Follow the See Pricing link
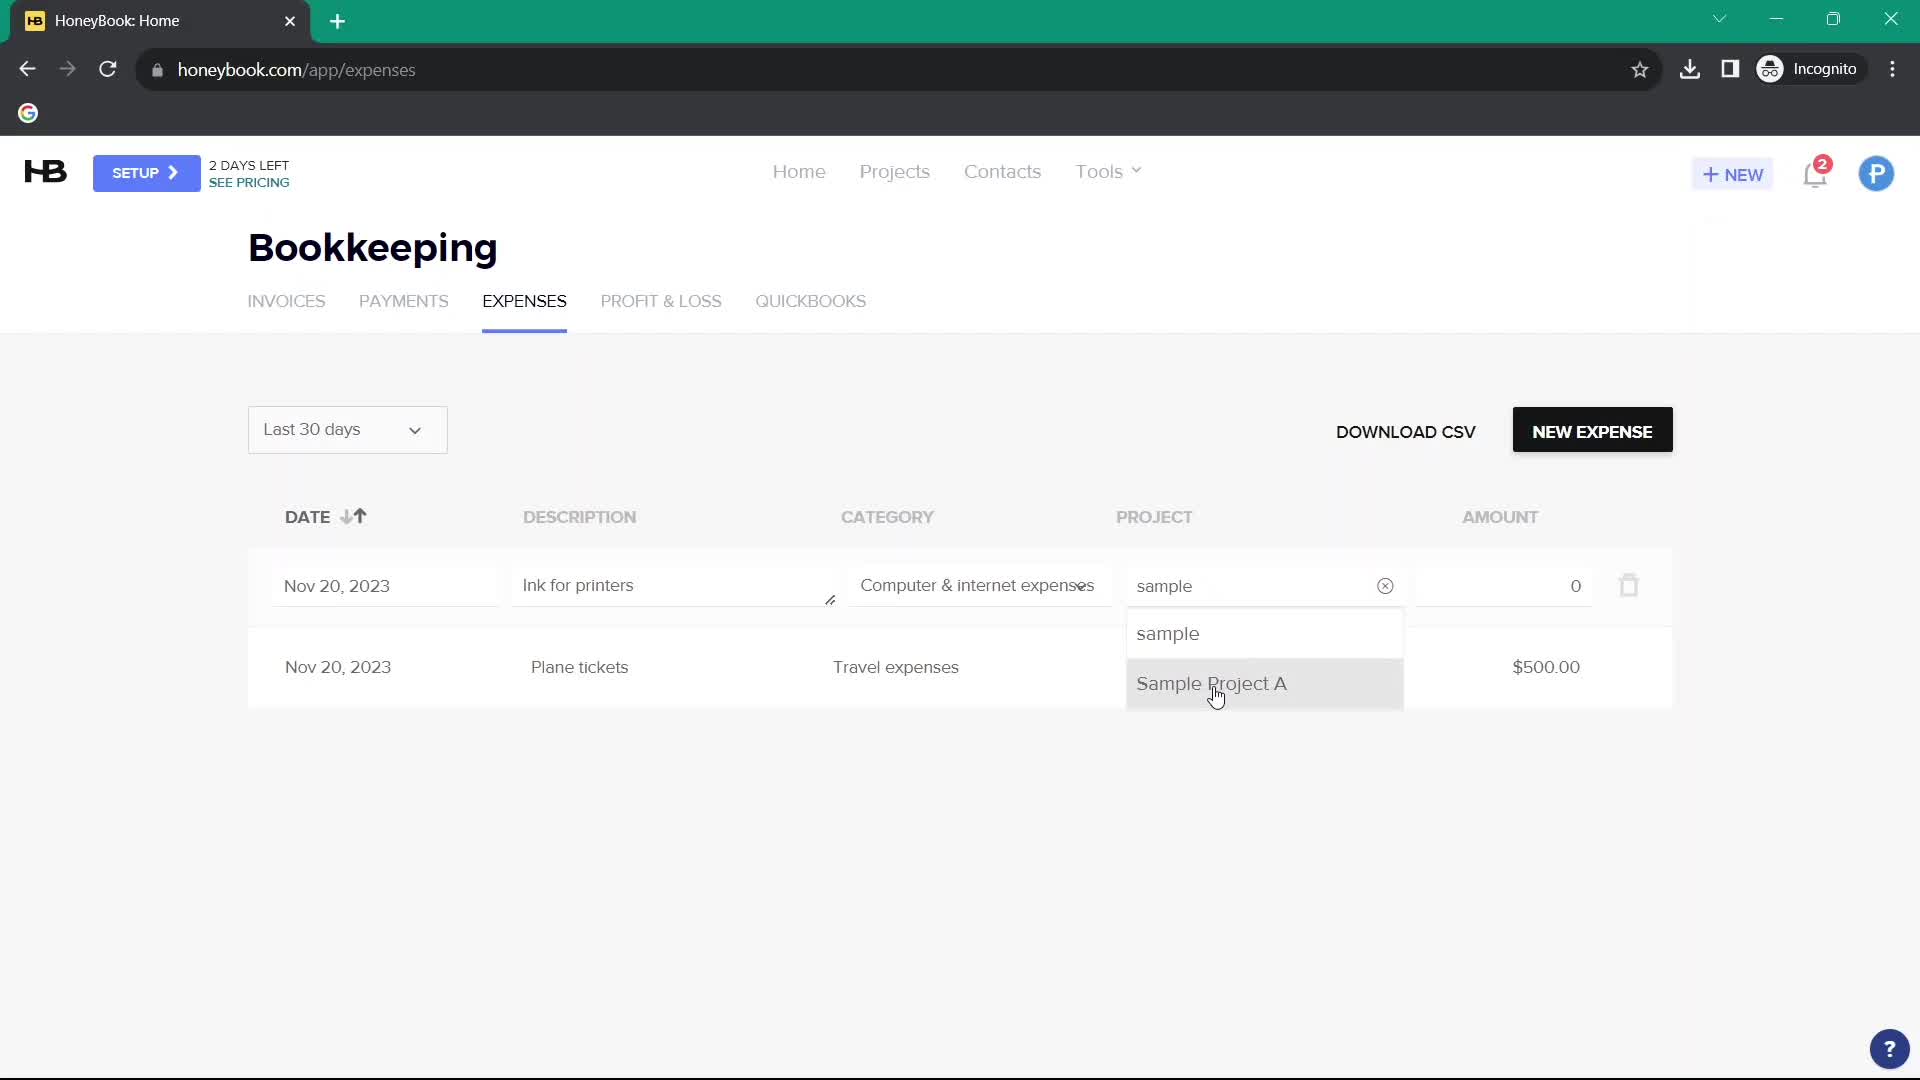This screenshot has width=1920, height=1080. [x=249, y=182]
